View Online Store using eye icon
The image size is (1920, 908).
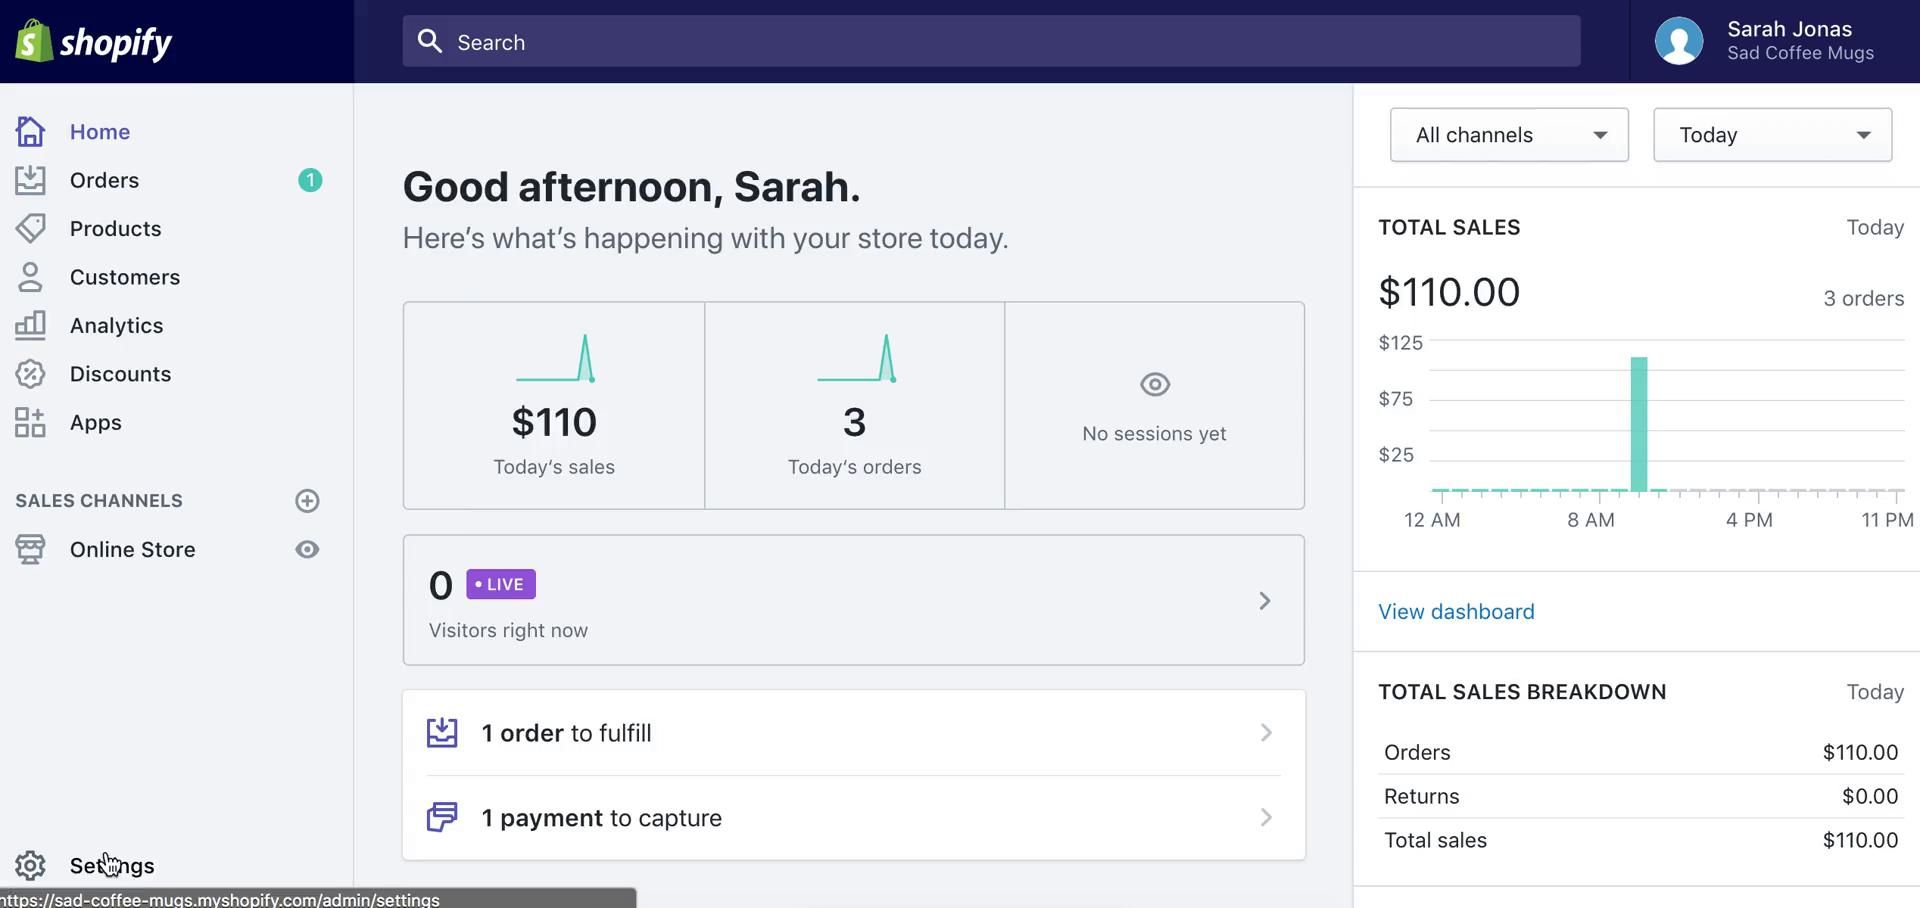coord(307,550)
